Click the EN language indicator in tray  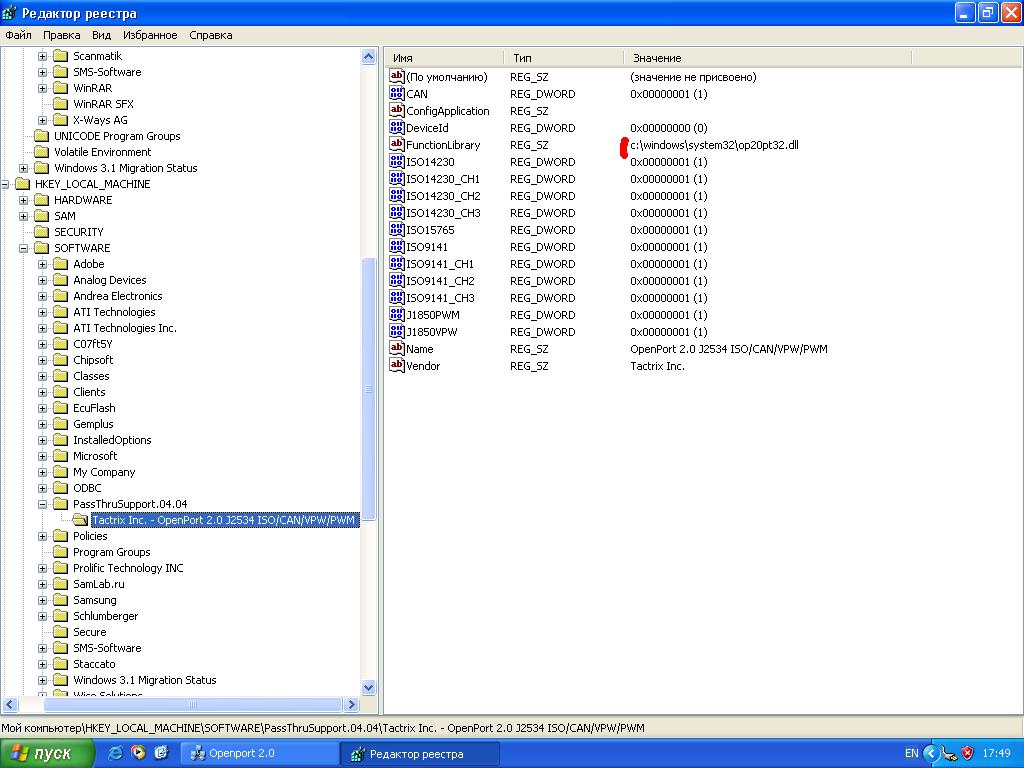coord(912,753)
